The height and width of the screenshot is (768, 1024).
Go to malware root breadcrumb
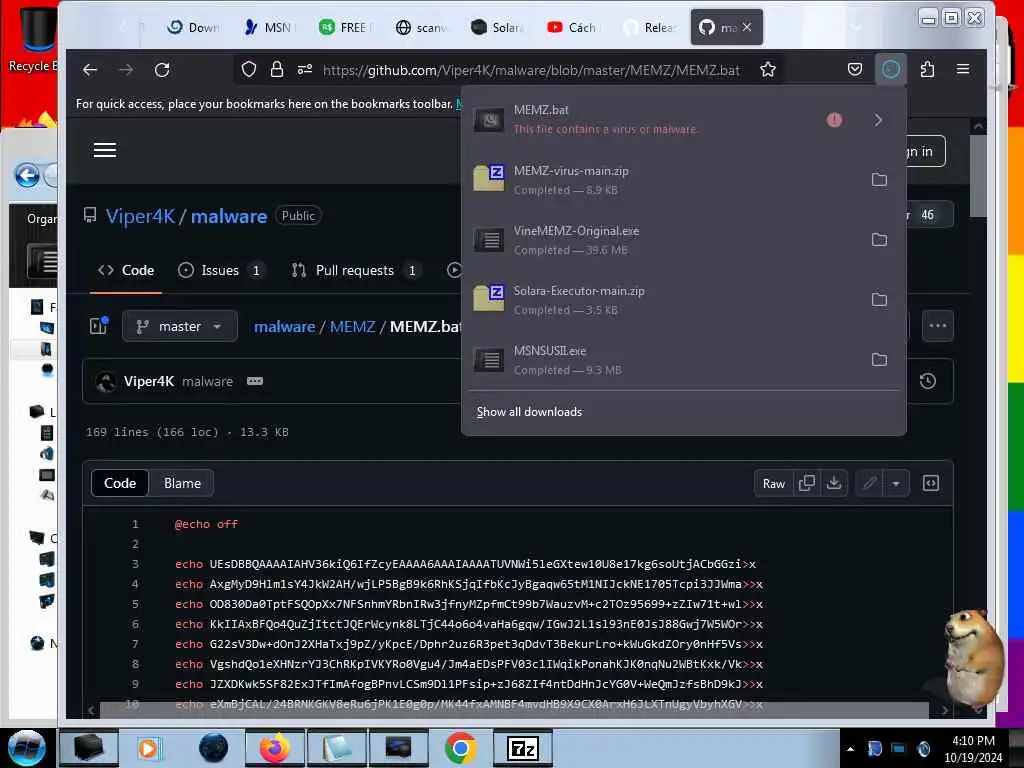click(284, 327)
